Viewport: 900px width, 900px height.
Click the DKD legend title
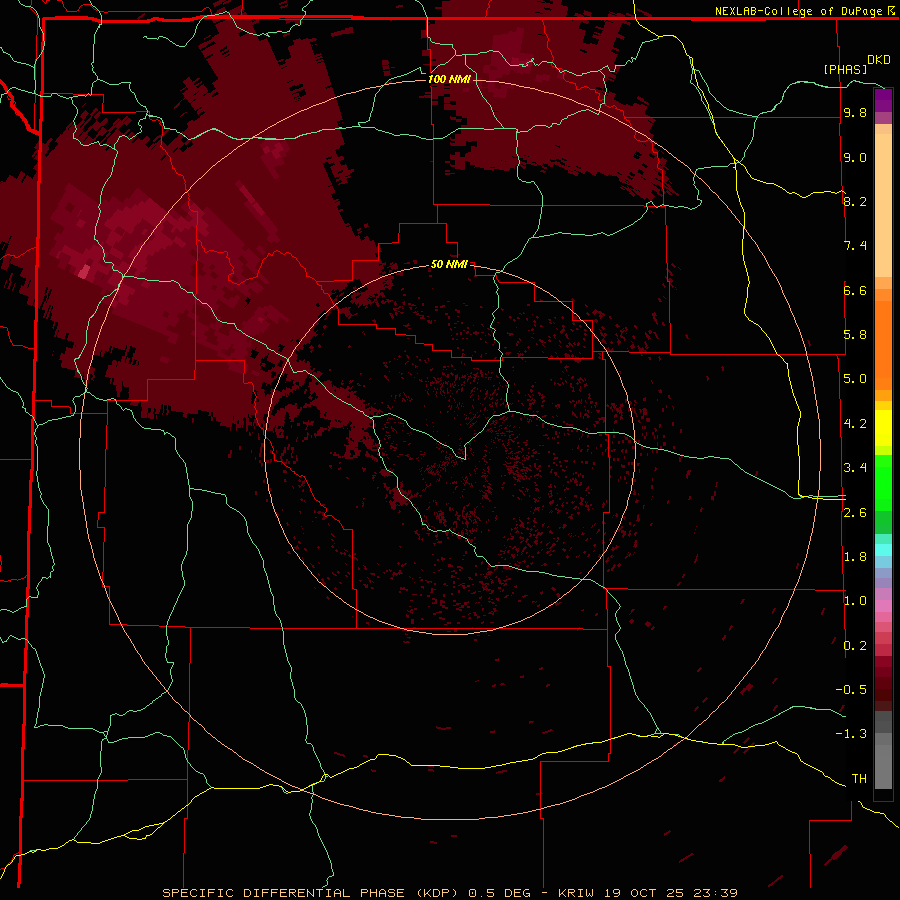[879, 60]
